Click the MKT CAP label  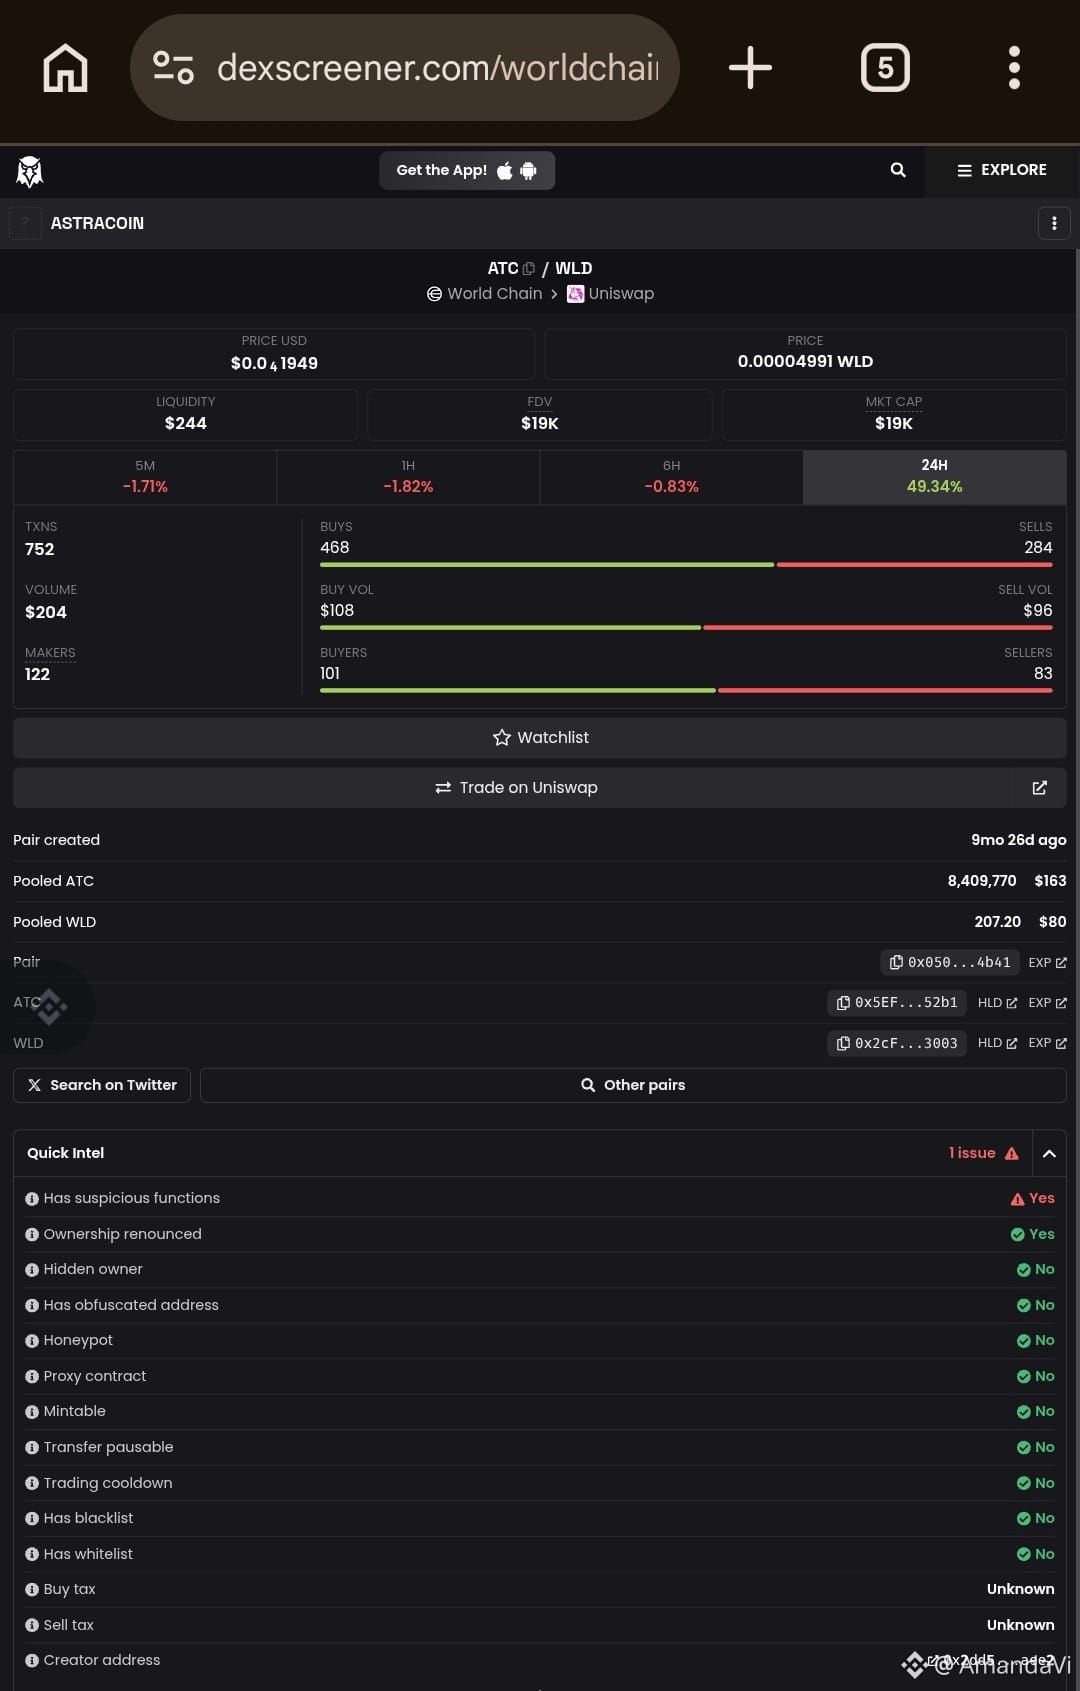click(x=894, y=402)
